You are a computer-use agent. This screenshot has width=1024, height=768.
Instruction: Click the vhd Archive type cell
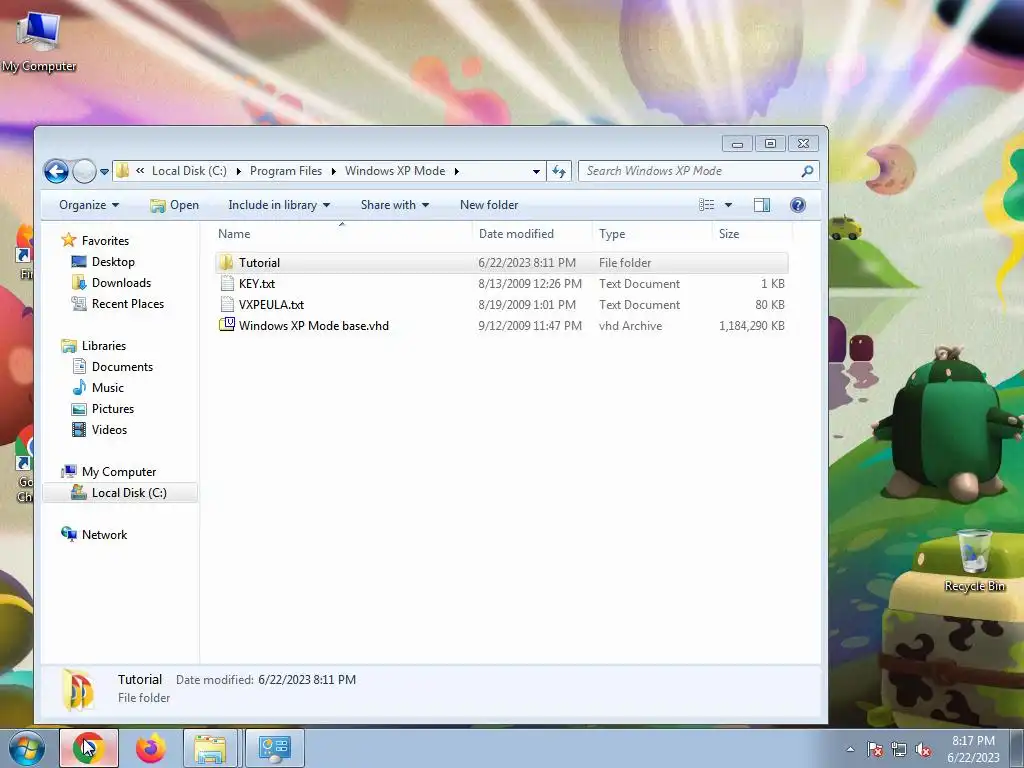(x=630, y=325)
